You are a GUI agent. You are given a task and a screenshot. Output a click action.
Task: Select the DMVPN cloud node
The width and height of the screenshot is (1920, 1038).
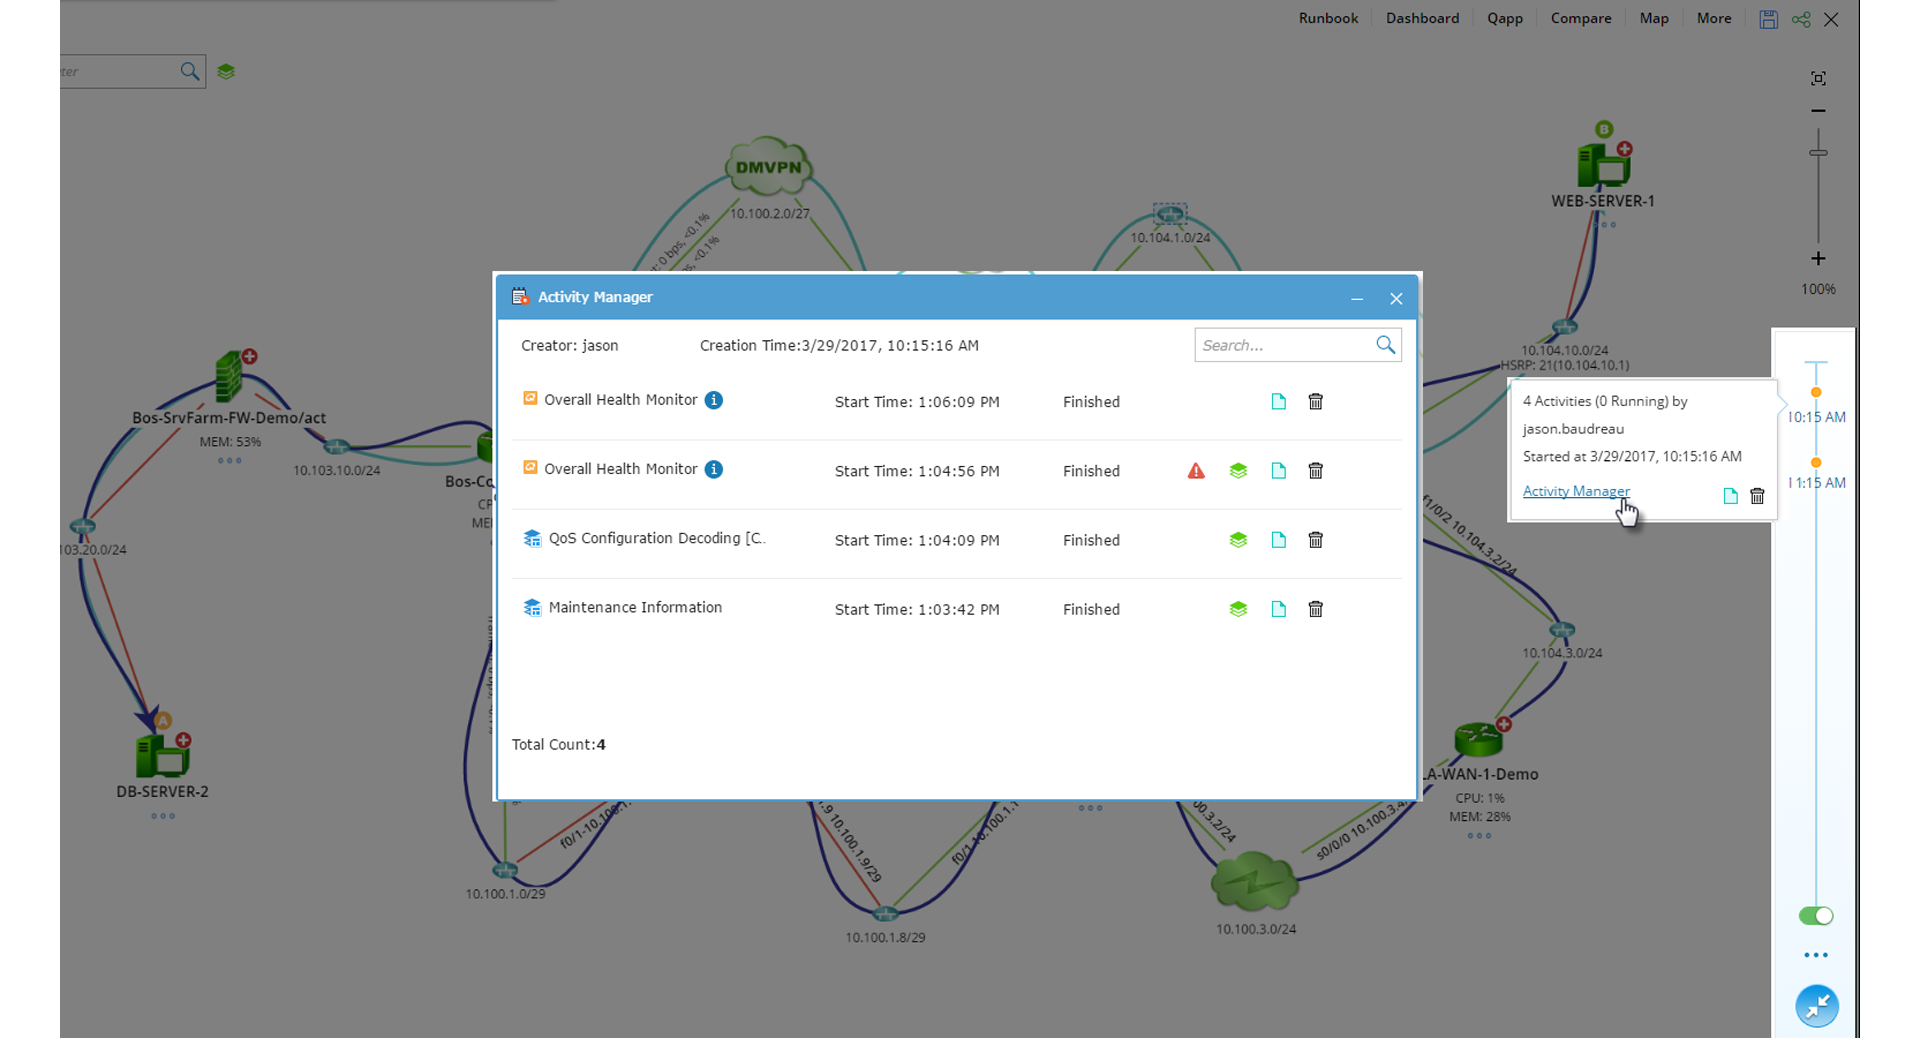coord(768,167)
